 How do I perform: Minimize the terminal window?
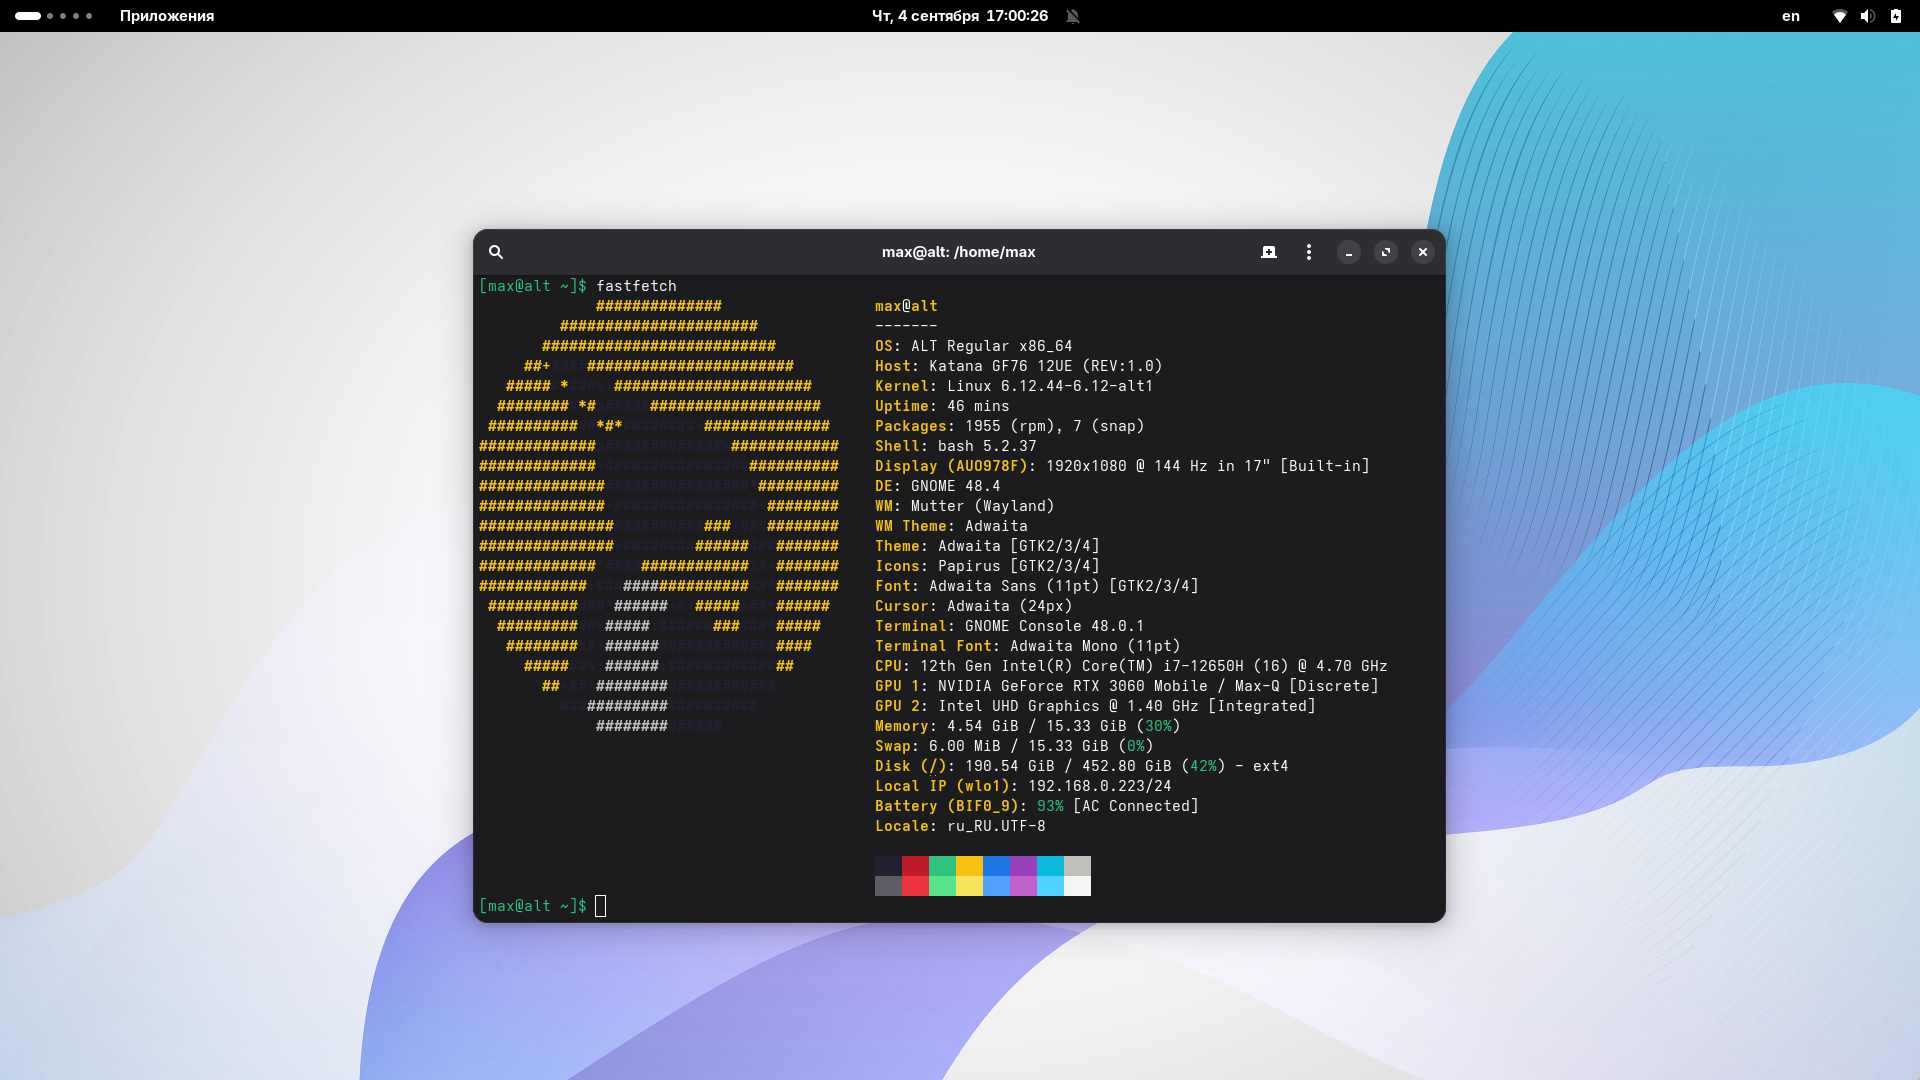1349,252
